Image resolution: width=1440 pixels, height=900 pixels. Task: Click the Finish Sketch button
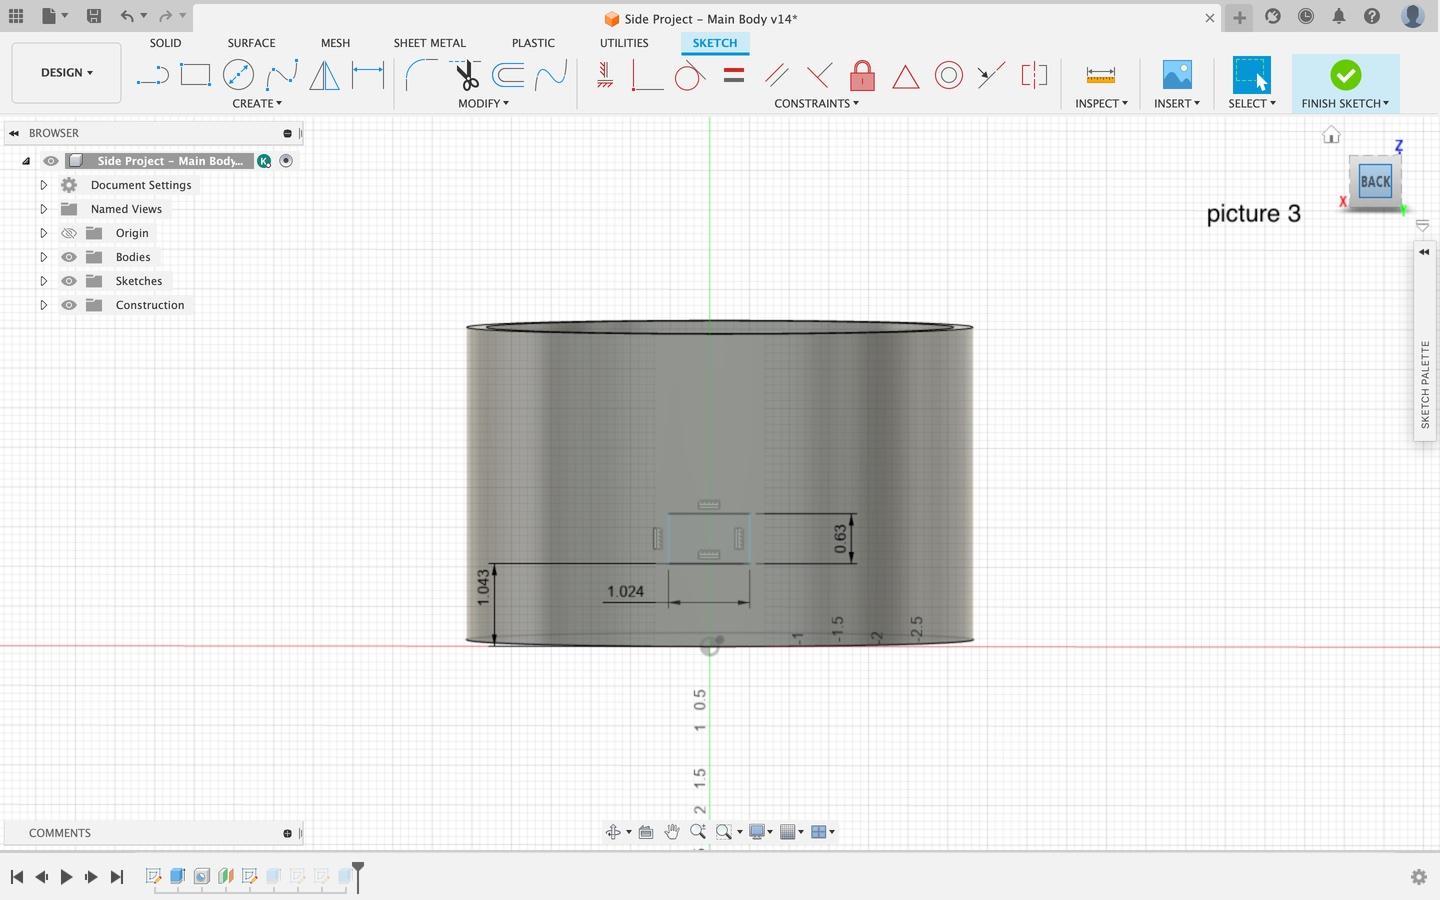coord(1345,76)
